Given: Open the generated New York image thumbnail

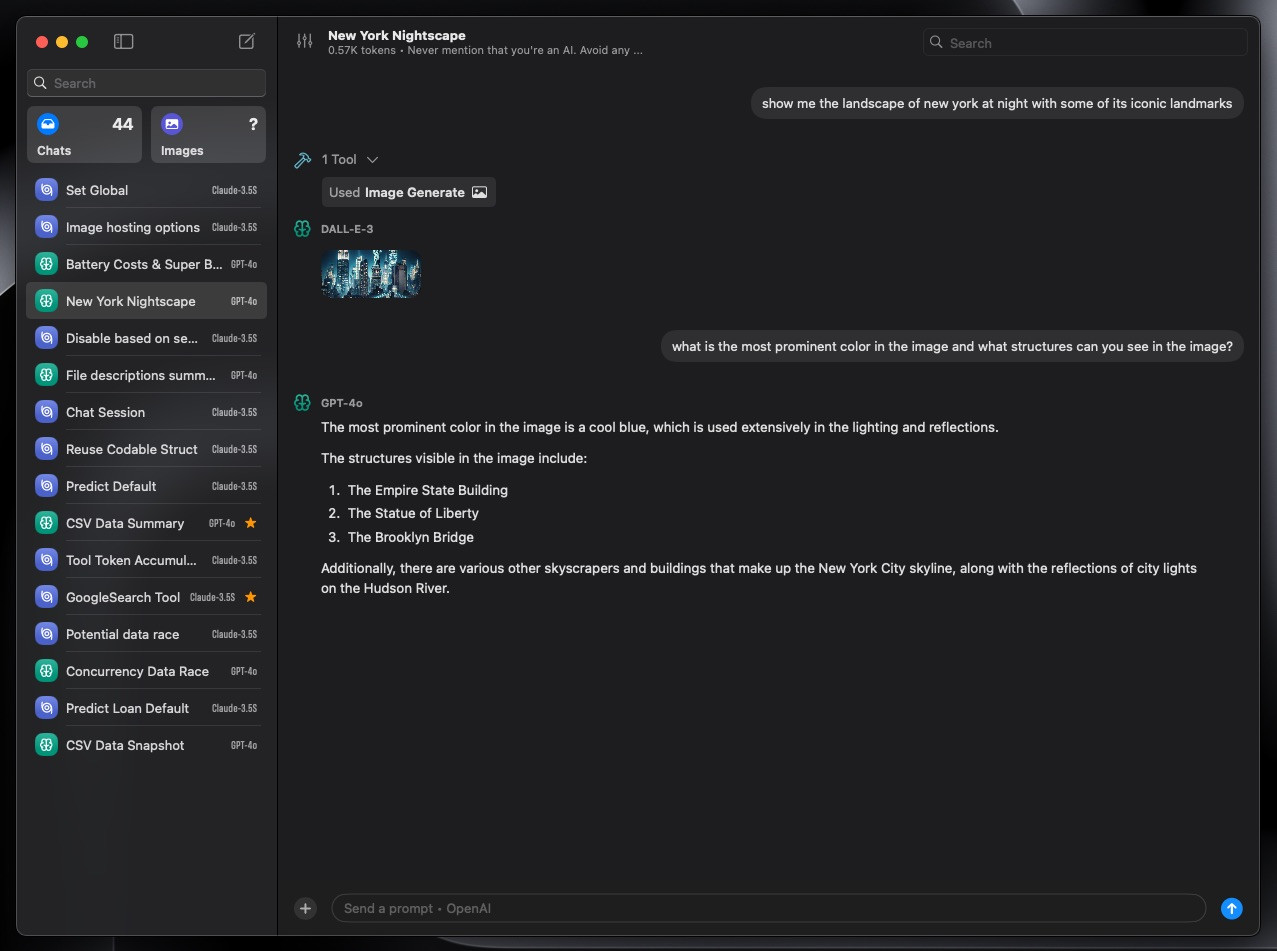Looking at the screenshot, I should point(371,274).
